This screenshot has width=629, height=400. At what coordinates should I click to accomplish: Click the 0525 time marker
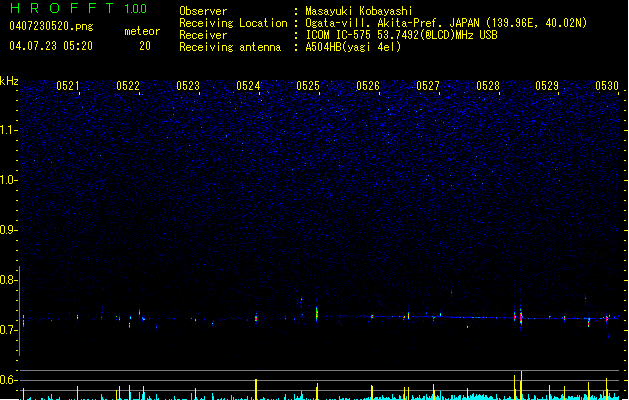(308, 85)
